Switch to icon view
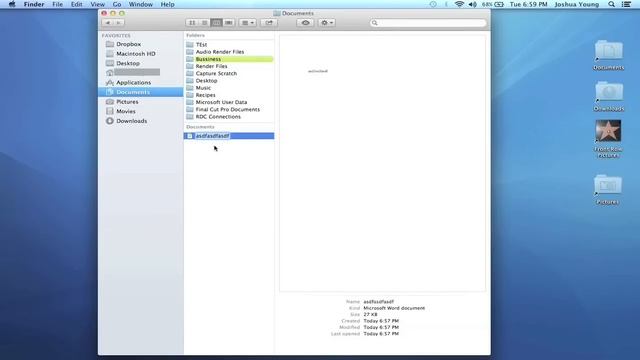 point(192,23)
